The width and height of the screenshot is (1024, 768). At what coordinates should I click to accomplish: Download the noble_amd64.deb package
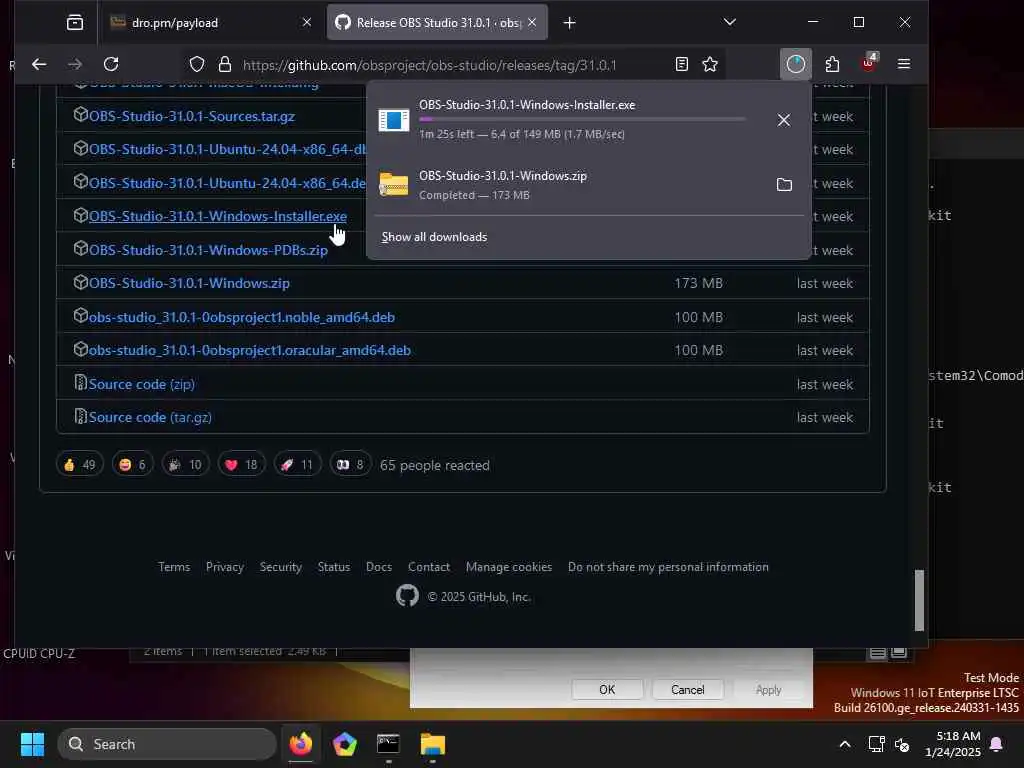tap(242, 317)
